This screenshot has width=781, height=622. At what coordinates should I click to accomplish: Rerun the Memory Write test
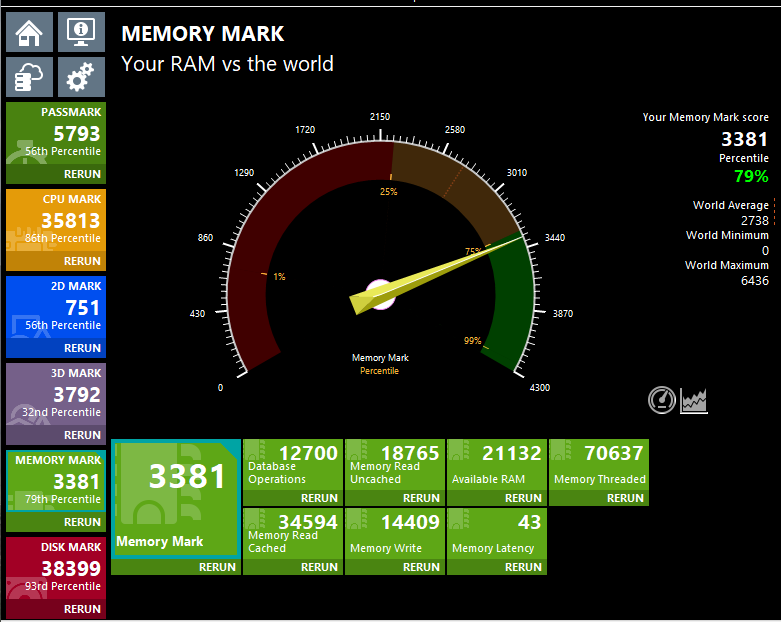(x=421, y=567)
